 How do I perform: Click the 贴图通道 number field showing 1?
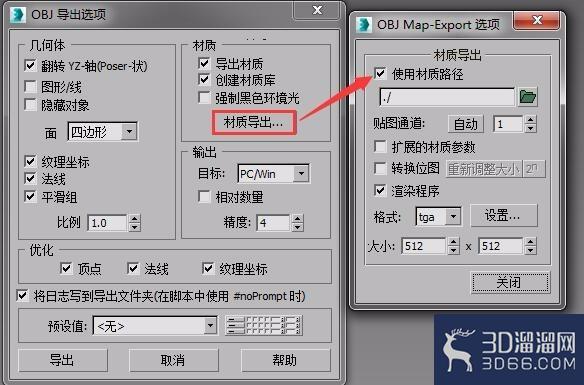[509, 124]
